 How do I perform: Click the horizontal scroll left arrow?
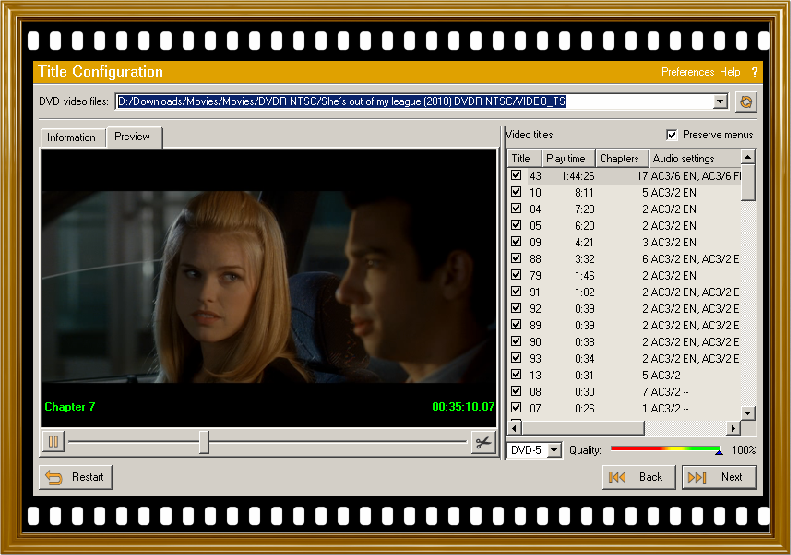click(515, 428)
